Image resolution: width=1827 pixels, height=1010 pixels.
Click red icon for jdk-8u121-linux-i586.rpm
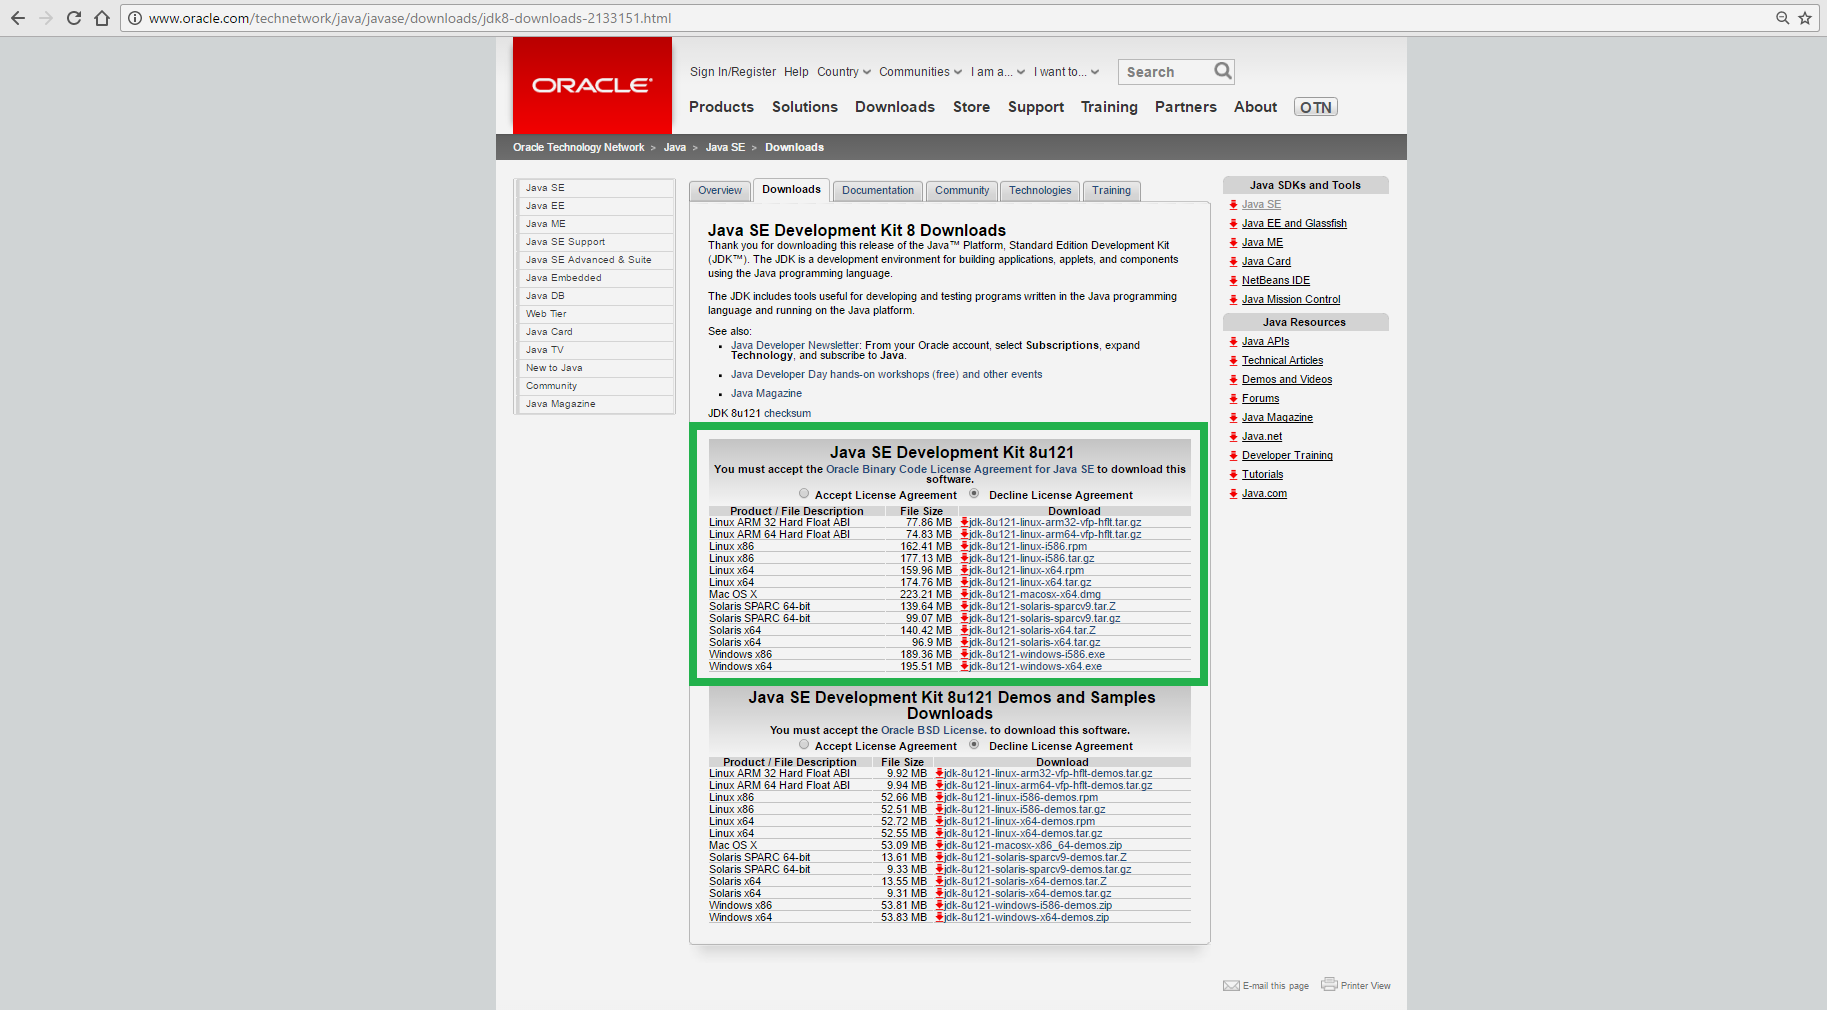click(x=964, y=546)
